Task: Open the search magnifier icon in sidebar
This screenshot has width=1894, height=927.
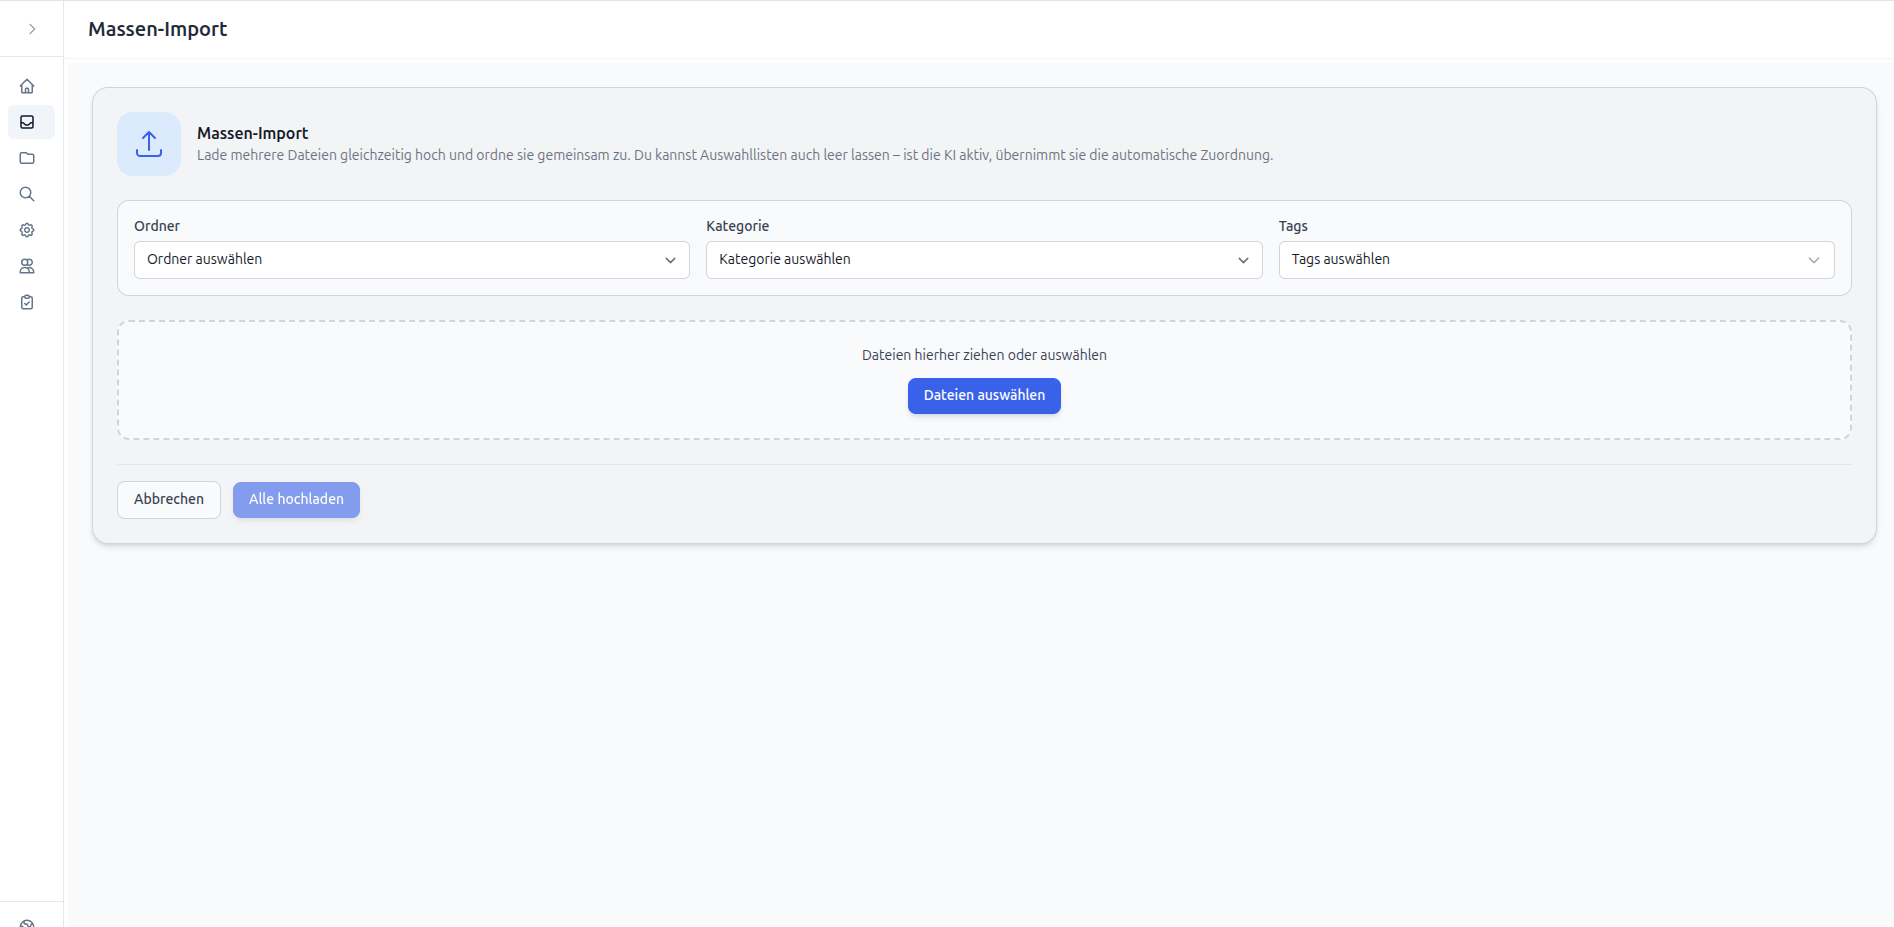Action: click(27, 194)
